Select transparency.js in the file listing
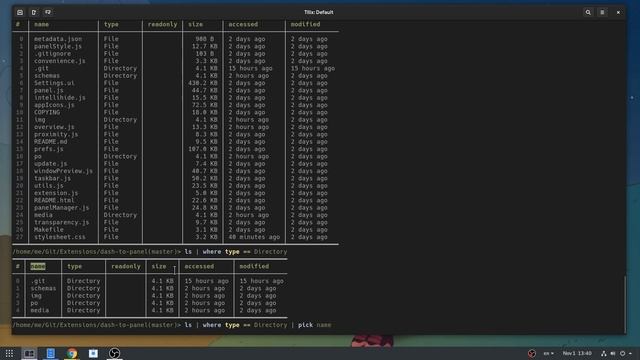The height and width of the screenshot is (360, 640). pyautogui.click(x=62, y=223)
